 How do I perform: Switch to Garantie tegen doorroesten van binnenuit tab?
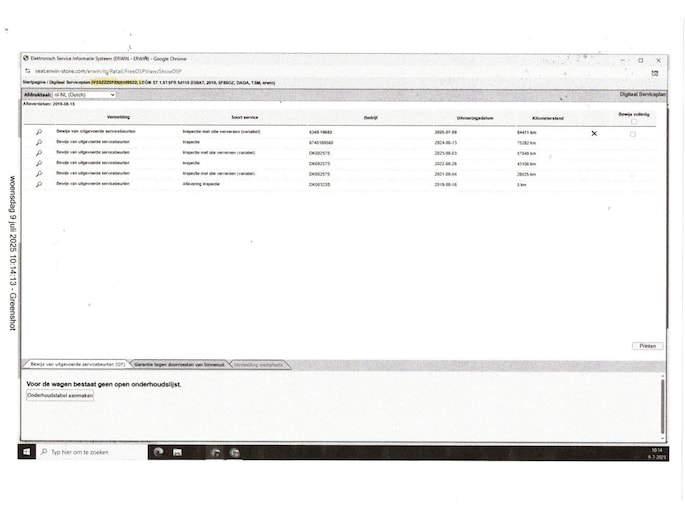(x=181, y=365)
